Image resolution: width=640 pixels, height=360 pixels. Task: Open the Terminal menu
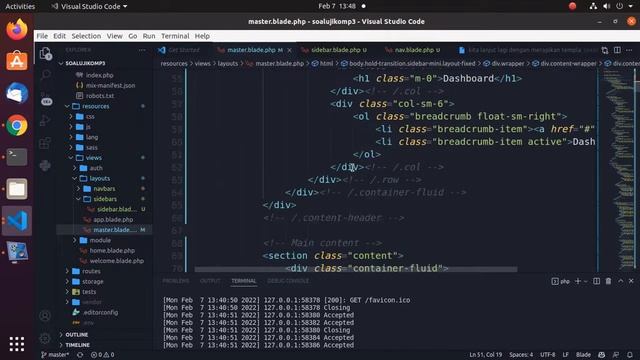click(175, 36)
